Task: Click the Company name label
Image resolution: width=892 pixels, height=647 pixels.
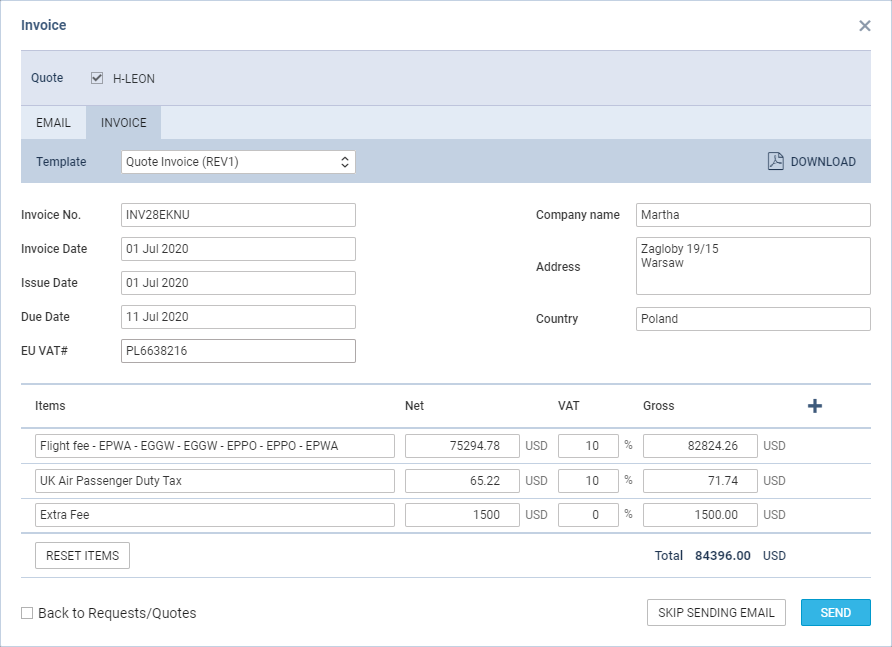Action: tap(577, 215)
